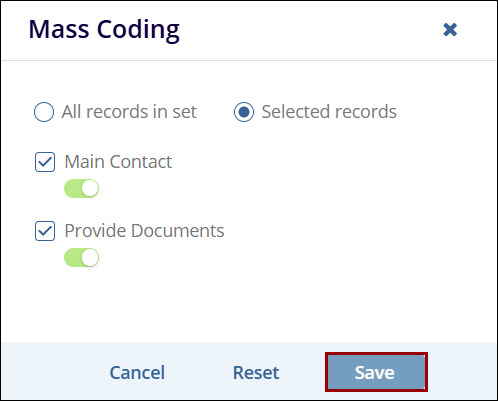Click the "Provide Documents" field label

144,231
